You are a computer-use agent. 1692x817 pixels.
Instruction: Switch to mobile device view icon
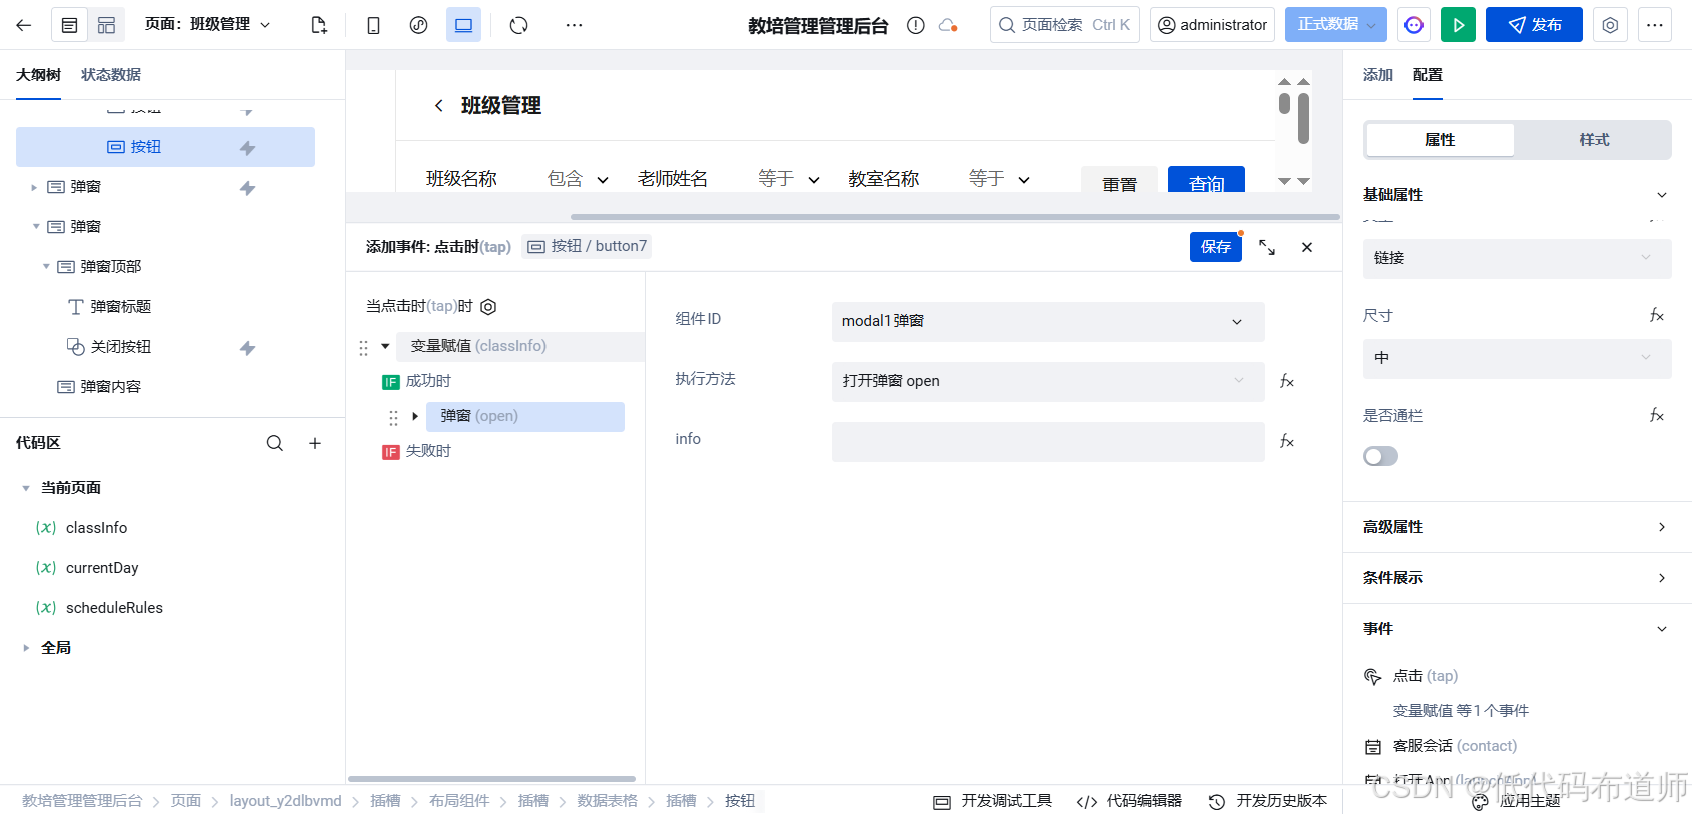tap(373, 25)
